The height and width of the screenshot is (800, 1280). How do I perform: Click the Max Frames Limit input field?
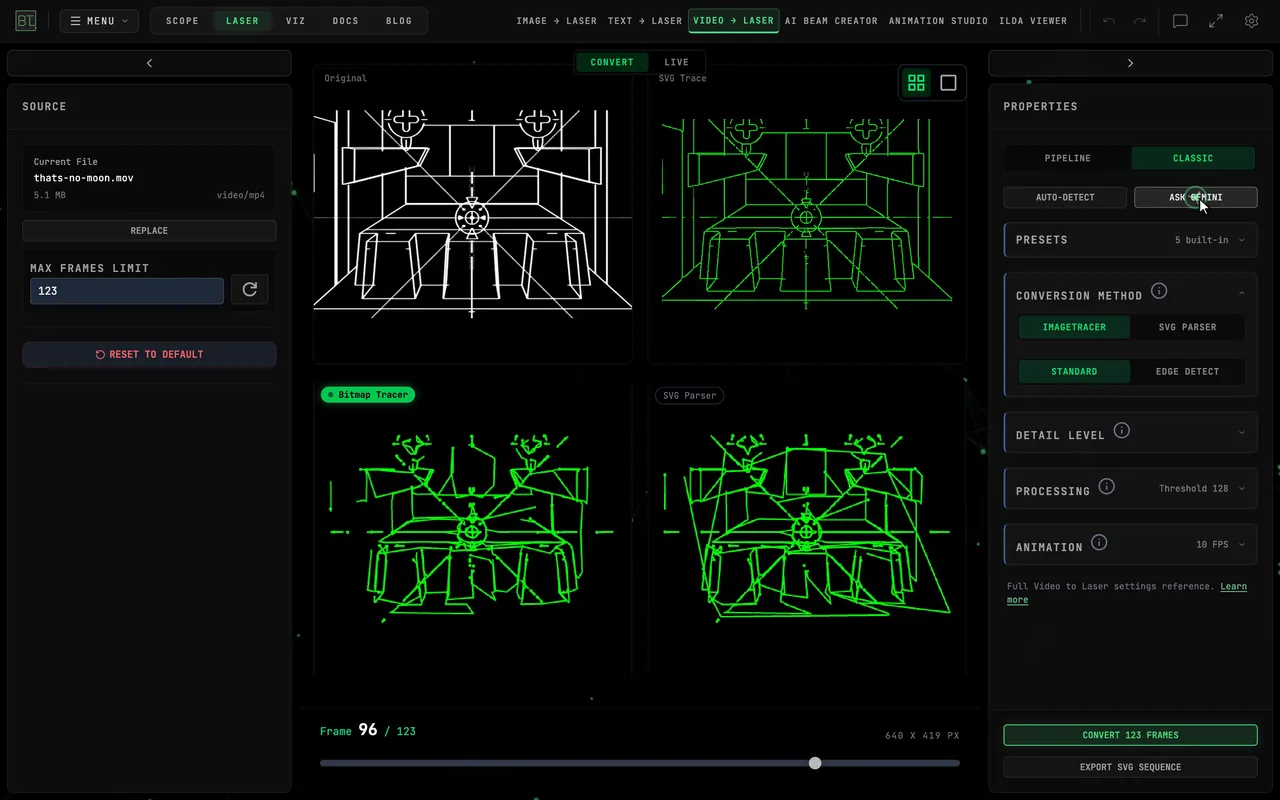(x=127, y=291)
